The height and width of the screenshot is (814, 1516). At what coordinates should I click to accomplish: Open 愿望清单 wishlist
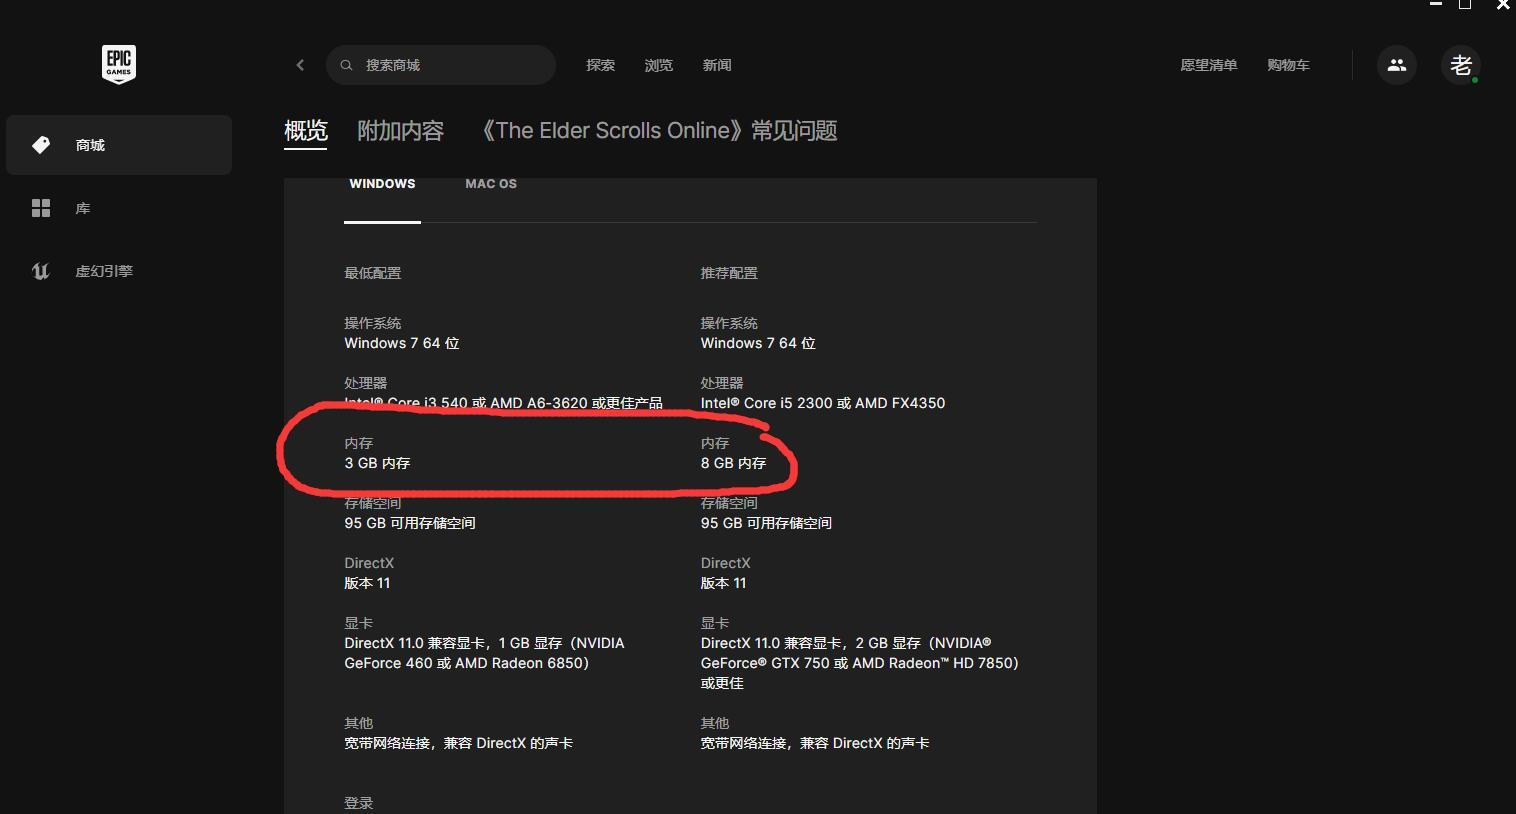tap(1208, 65)
